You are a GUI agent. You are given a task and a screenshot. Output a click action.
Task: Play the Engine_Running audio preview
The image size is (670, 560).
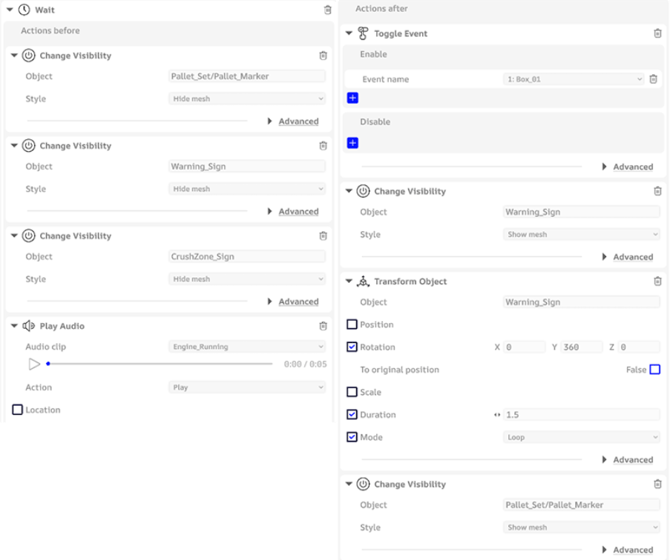34,365
